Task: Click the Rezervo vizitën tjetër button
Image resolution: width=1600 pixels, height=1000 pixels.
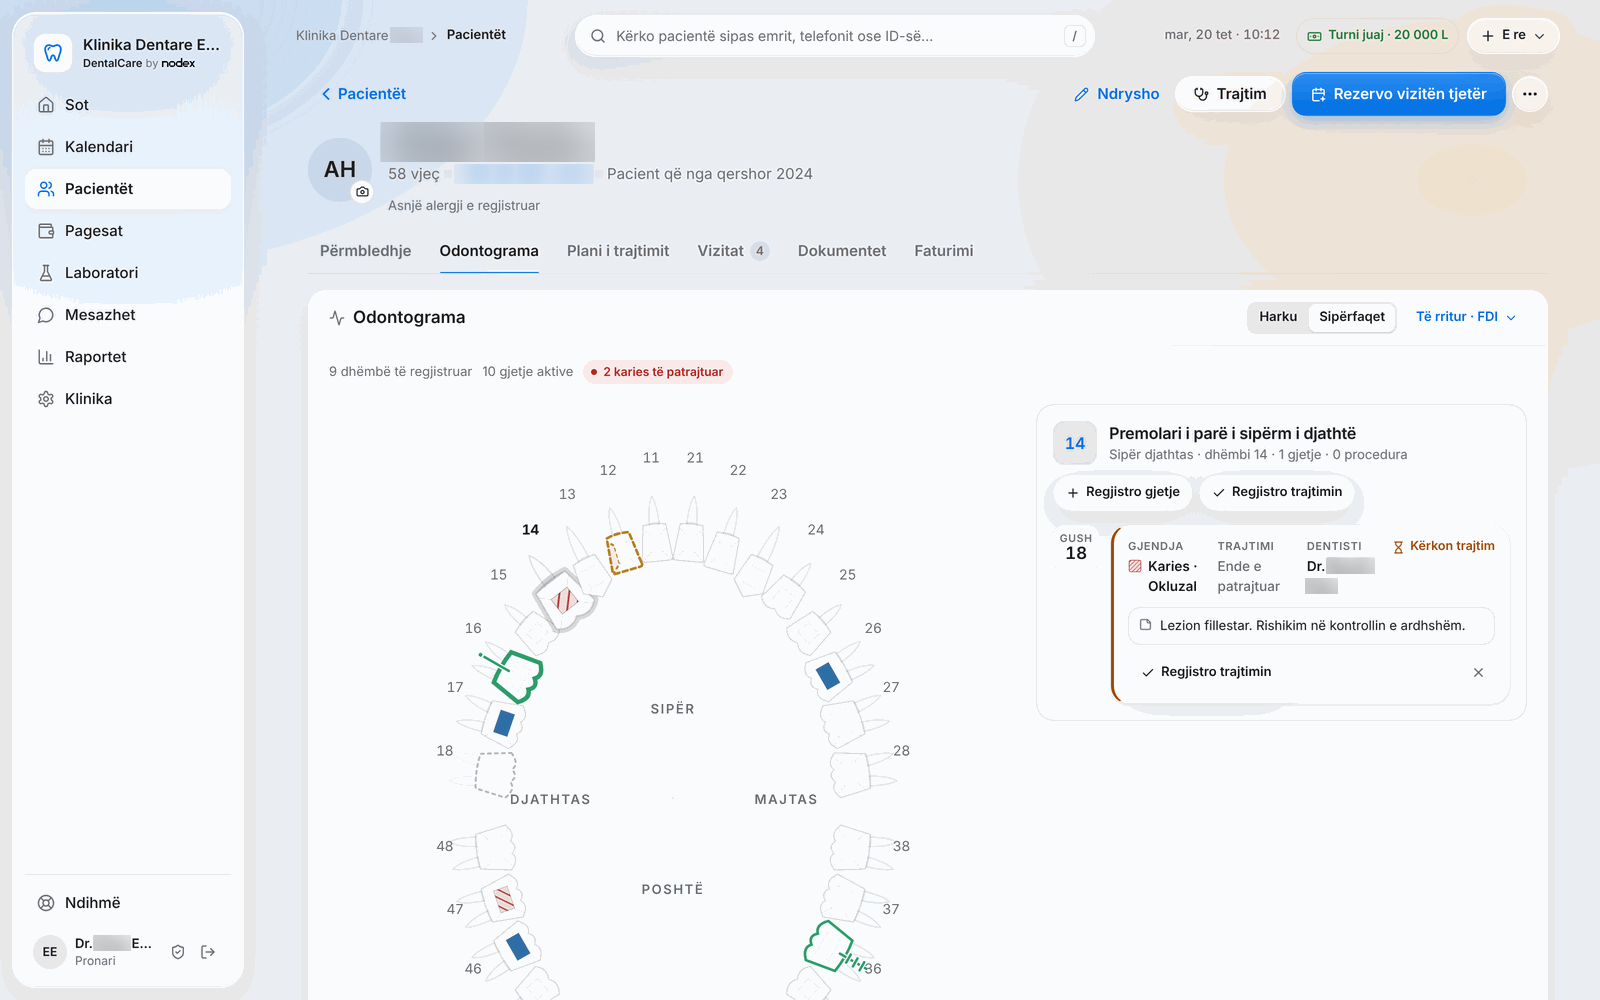Action: [x=1398, y=94]
